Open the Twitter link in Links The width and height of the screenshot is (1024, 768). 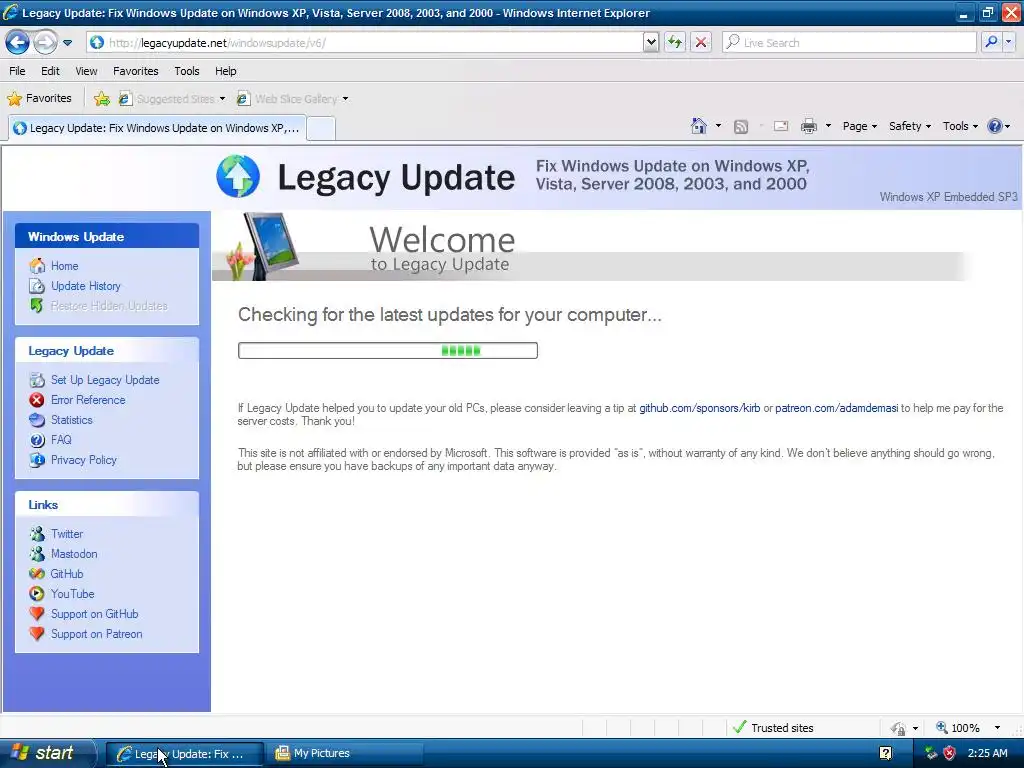(x=67, y=534)
